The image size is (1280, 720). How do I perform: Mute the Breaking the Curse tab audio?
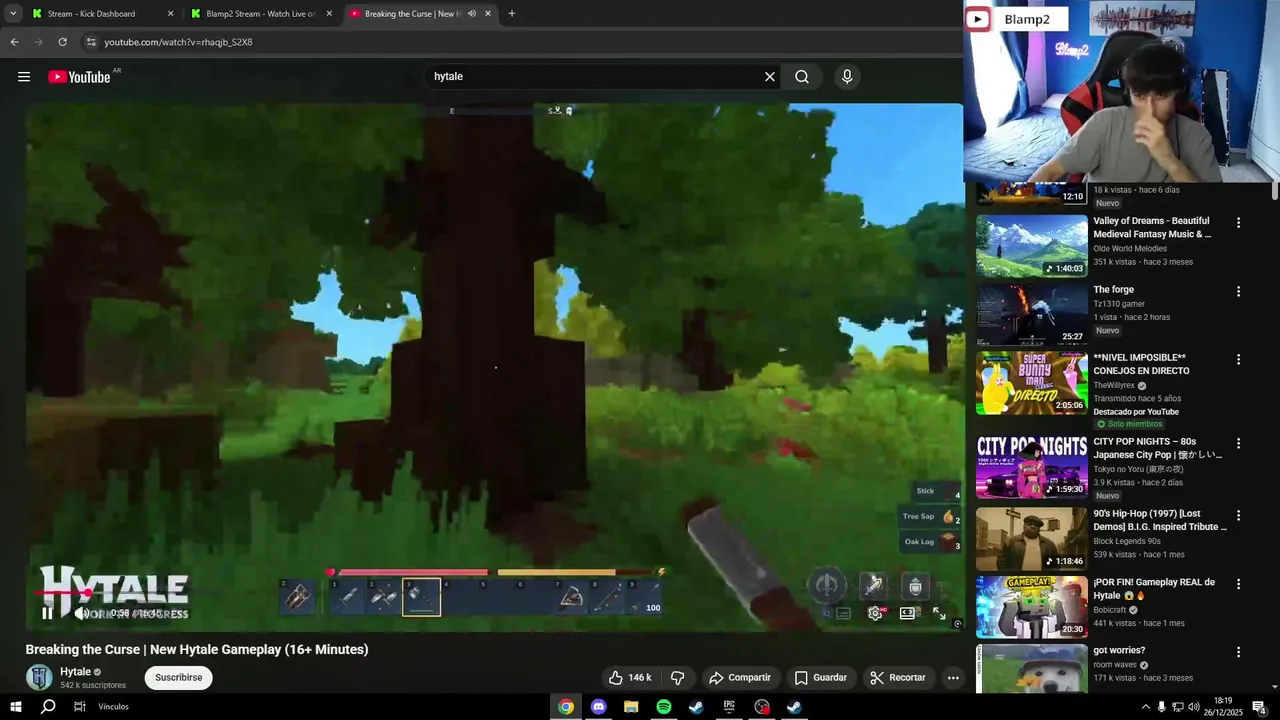[x=472, y=14]
